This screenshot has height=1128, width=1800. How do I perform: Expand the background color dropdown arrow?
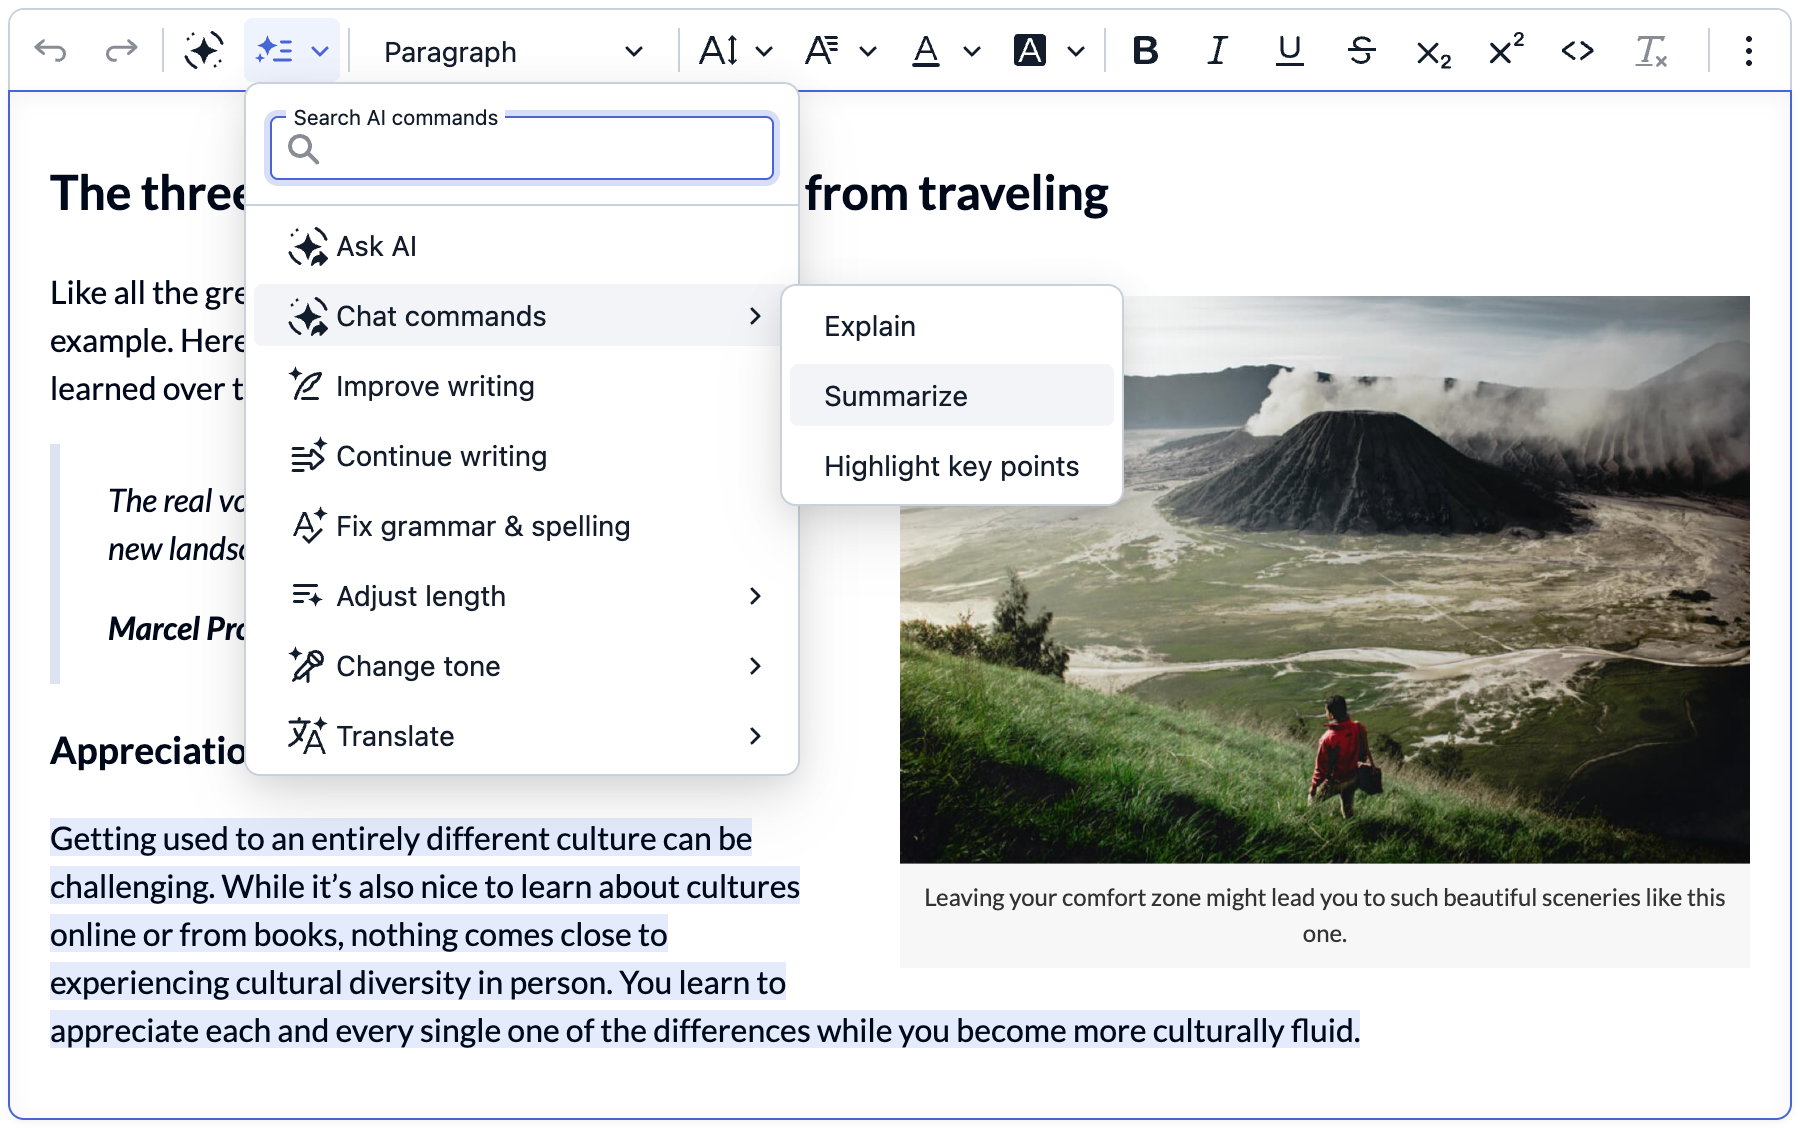1076,51
